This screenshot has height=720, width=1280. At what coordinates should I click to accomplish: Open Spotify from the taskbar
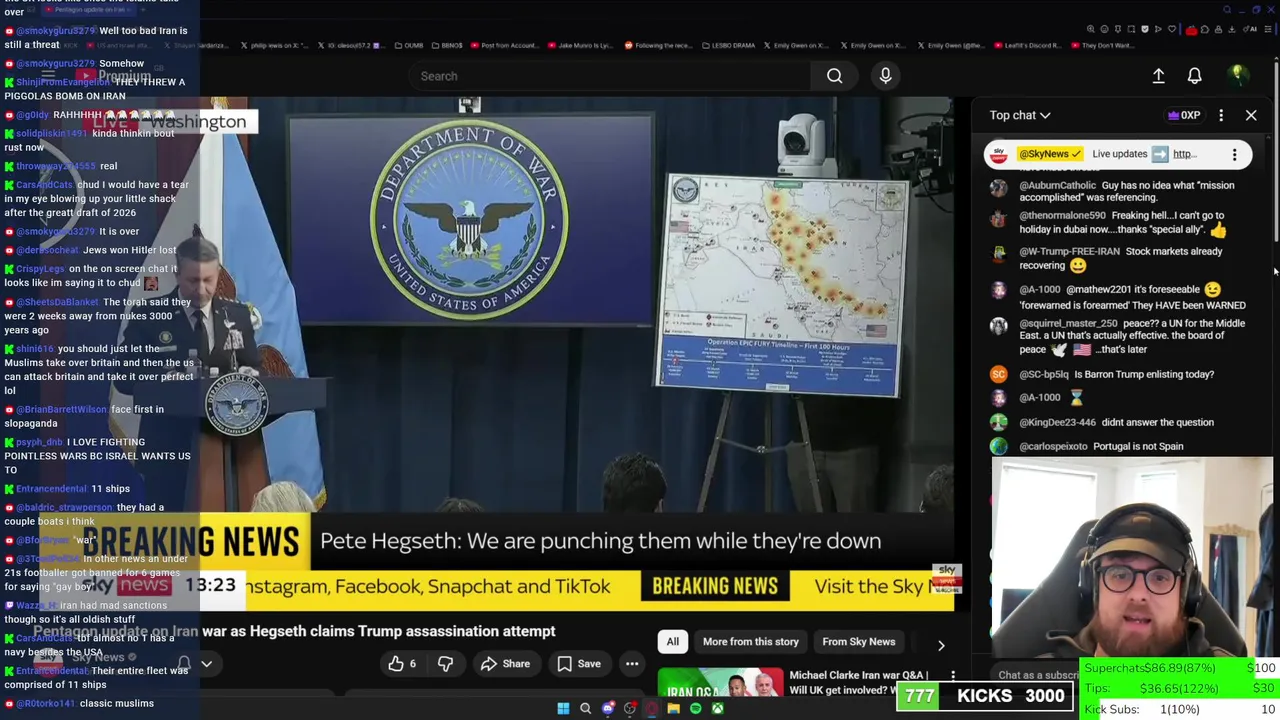click(x=695, y=709)
